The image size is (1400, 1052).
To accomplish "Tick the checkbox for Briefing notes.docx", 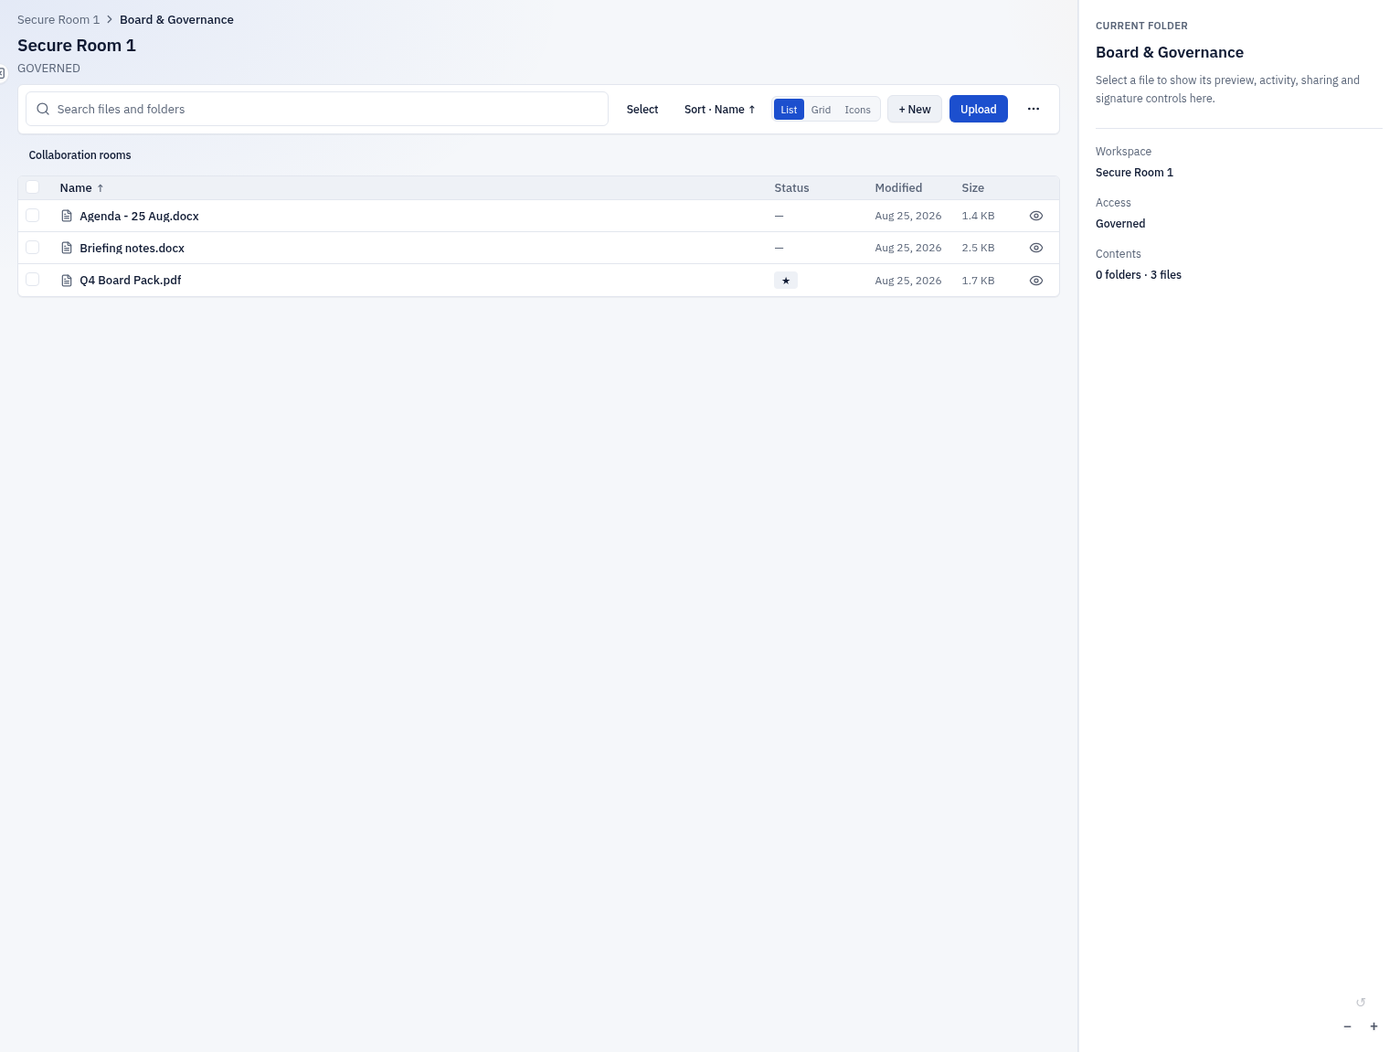I will click(33, 248).
